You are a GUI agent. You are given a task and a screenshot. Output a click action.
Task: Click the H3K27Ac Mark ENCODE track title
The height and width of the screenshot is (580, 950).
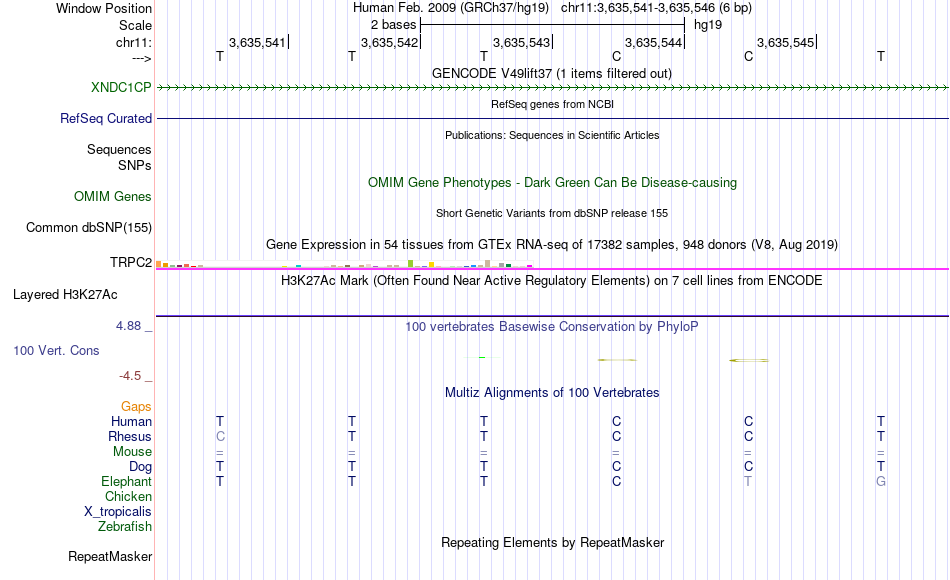pyautogui.click(x=552, y=281)
